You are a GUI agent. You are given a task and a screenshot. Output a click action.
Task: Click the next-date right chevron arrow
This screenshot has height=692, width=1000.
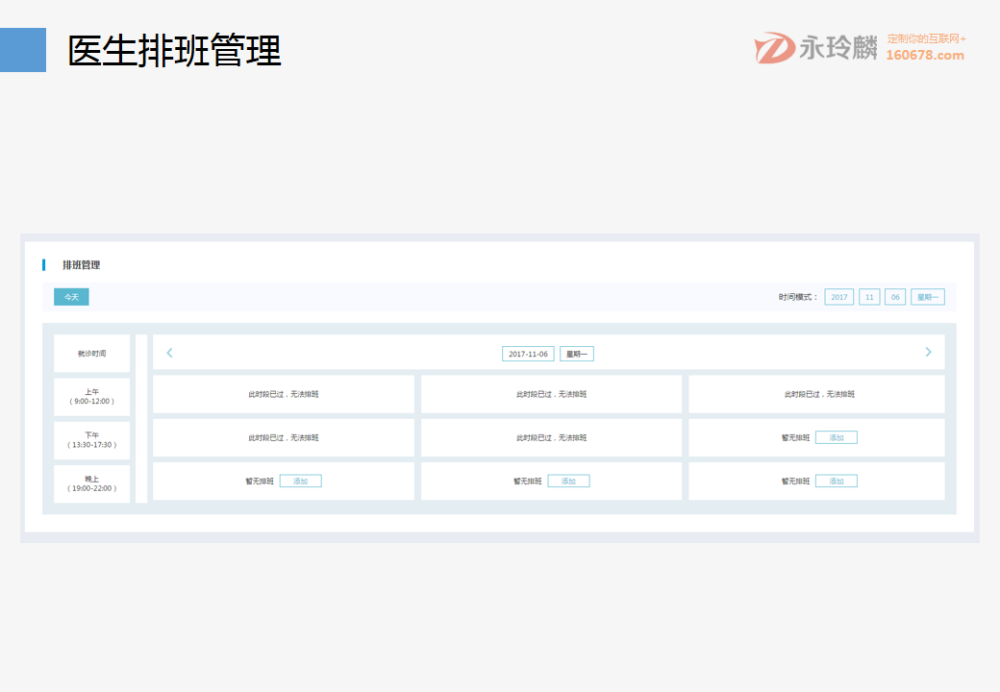(928, 352)
